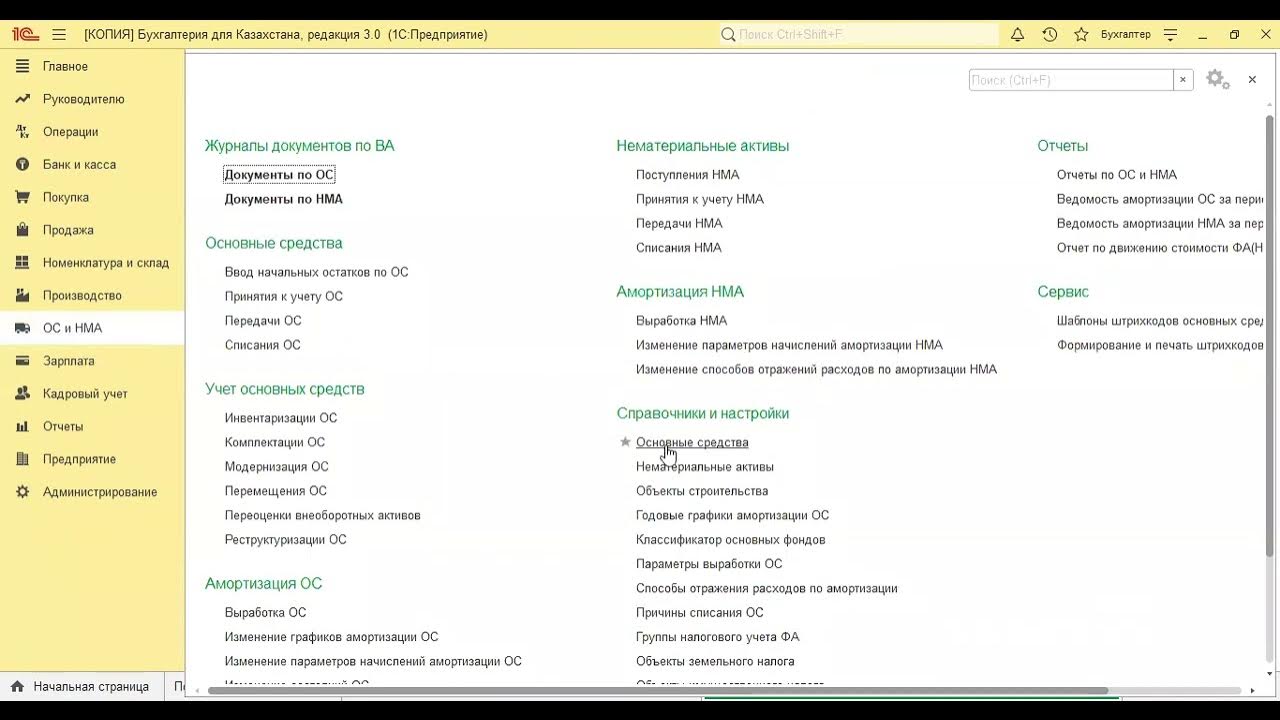Click the Покупка cart icon
The width and height of the screenshot is (1280, 720).
click(x=22, y=197)
